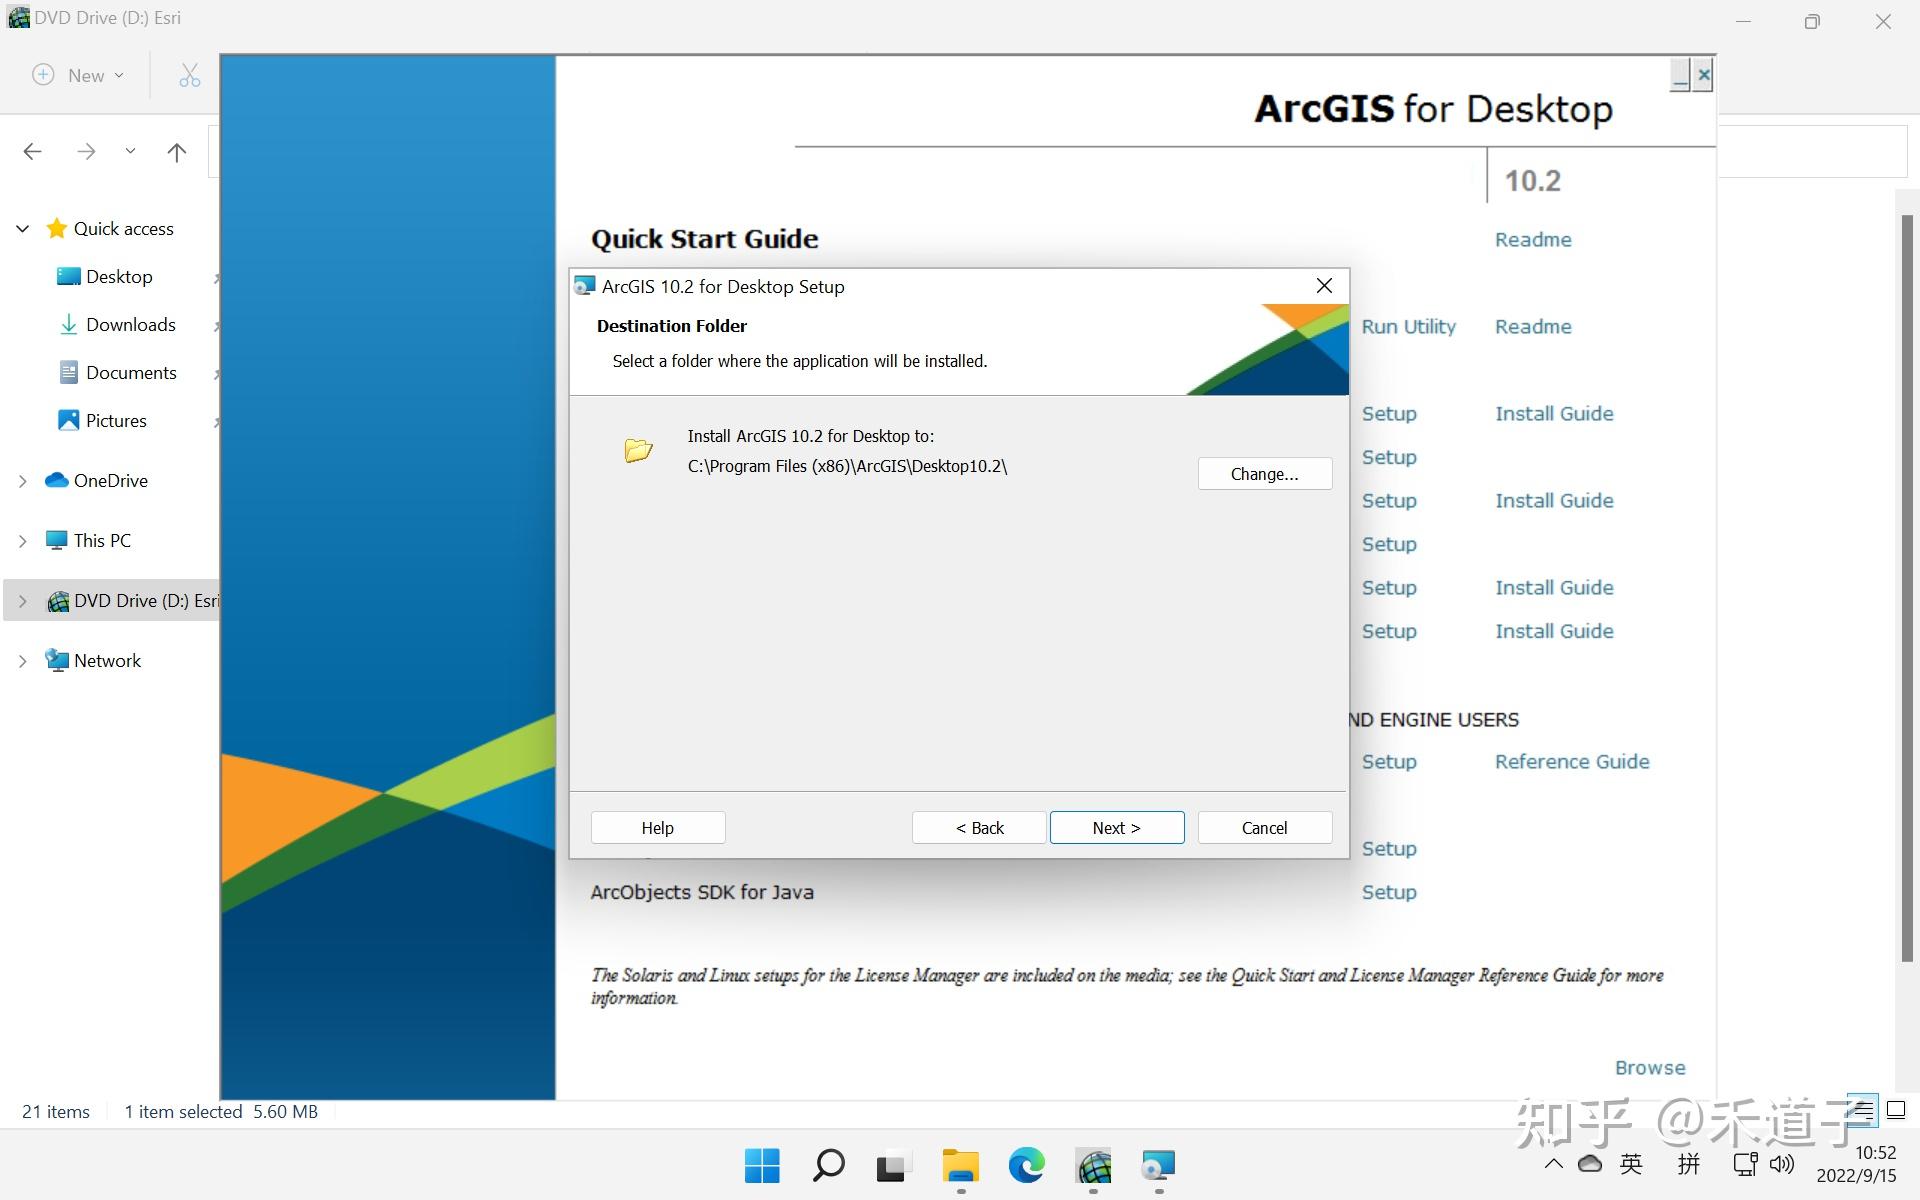Viewport: 1920px width, 1200px height.
Task: Click the folder icon next to the install path
Action: [637, 450]
